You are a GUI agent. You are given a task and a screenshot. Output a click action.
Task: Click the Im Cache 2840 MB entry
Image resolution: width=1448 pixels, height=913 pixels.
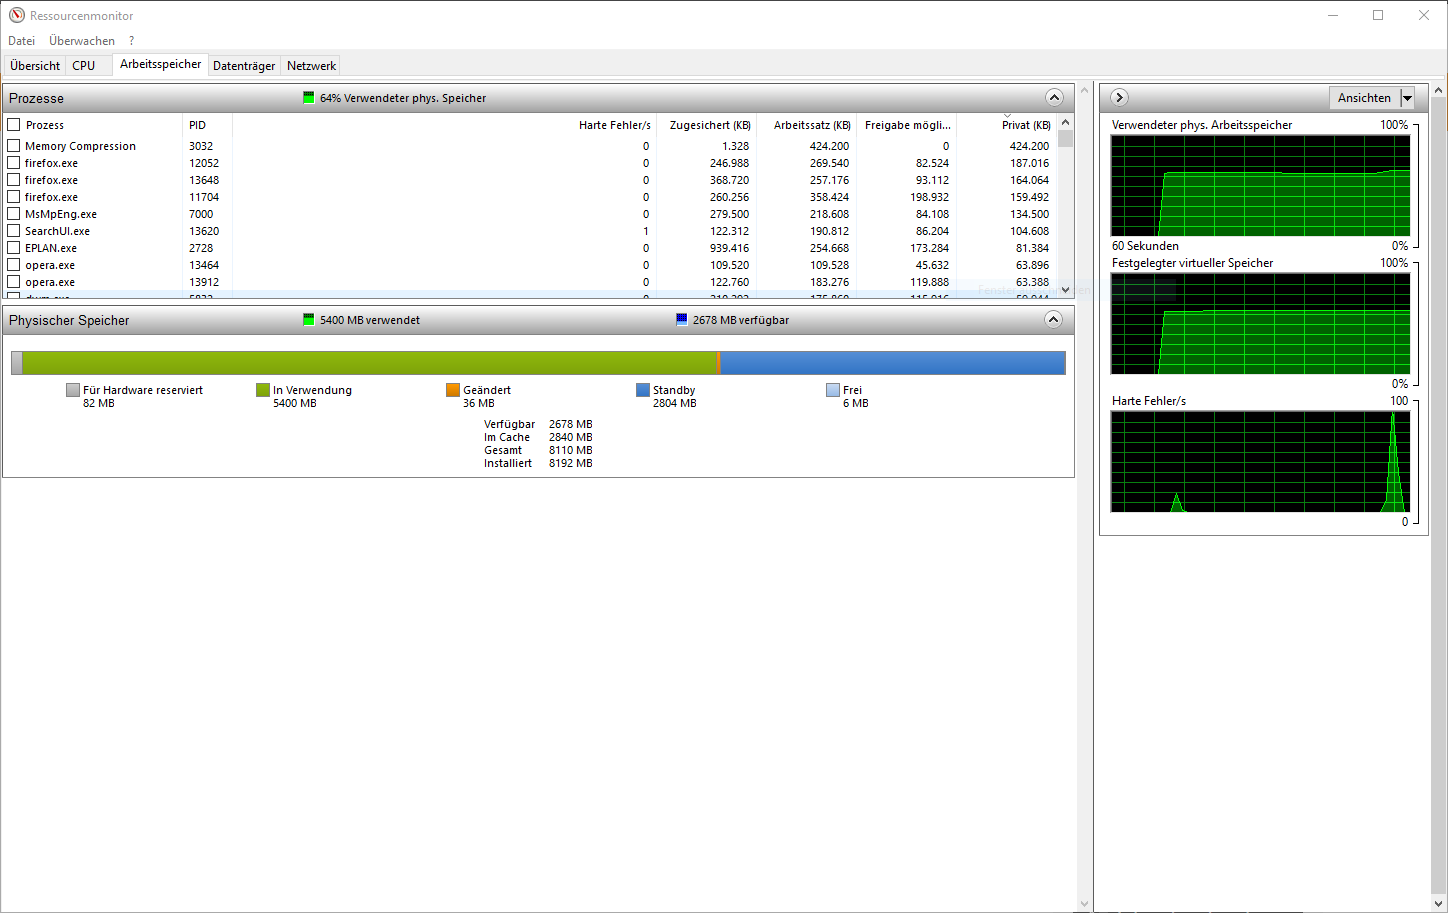click(x=538, y=437)
